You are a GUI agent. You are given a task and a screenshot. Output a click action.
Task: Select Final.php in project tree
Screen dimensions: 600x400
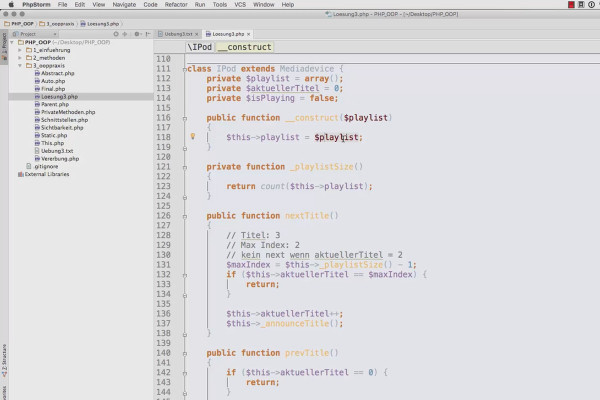[53, 89]
